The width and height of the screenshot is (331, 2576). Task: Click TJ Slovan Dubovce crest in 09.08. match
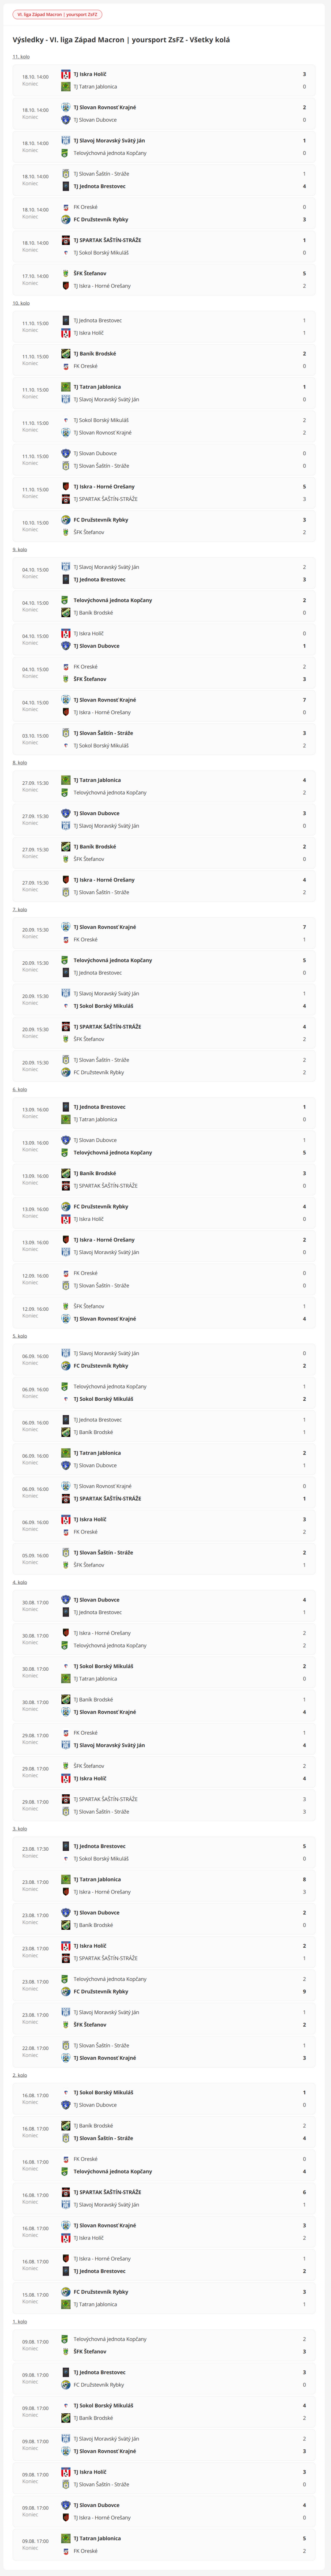click(x=66, y=2505)
